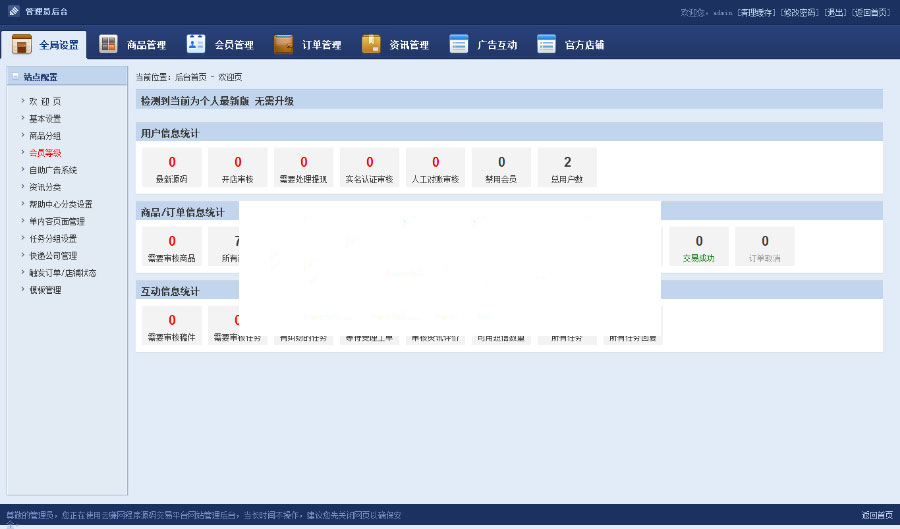Click the admin backend logo icon
Viewport: 900px width, 529px height.
[x=13, y=11]
